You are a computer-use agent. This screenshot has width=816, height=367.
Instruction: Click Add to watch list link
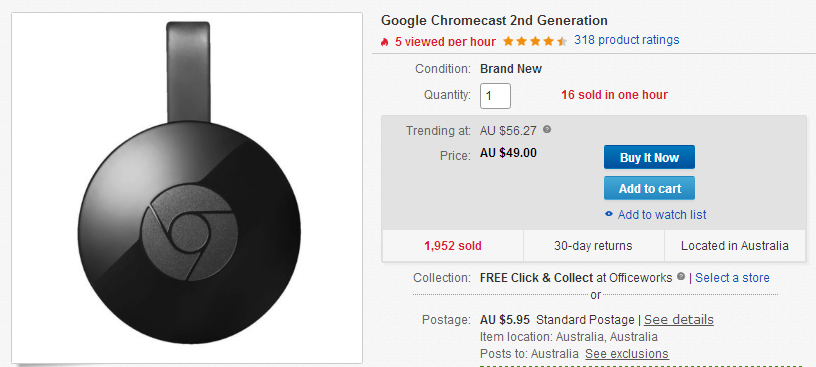click(x=662, y=214)
